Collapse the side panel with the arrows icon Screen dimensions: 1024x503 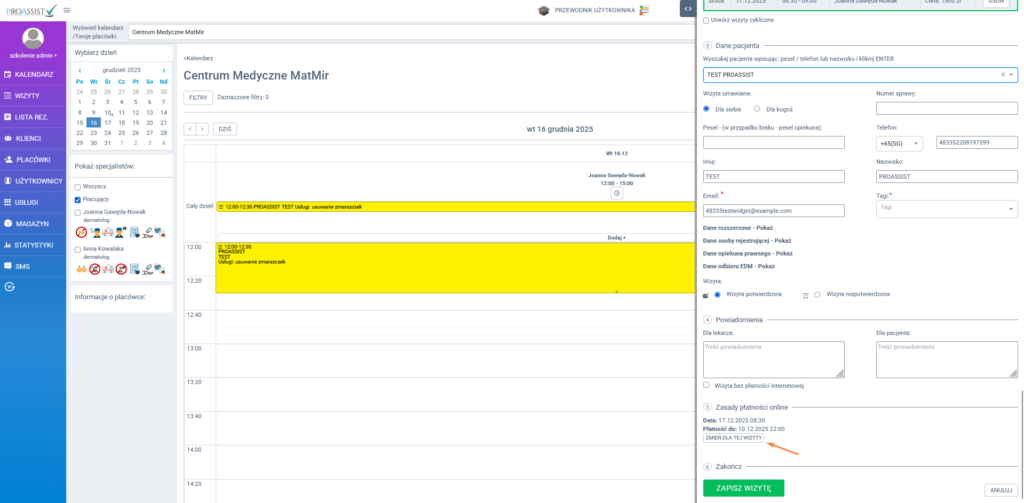coord(687,9)
